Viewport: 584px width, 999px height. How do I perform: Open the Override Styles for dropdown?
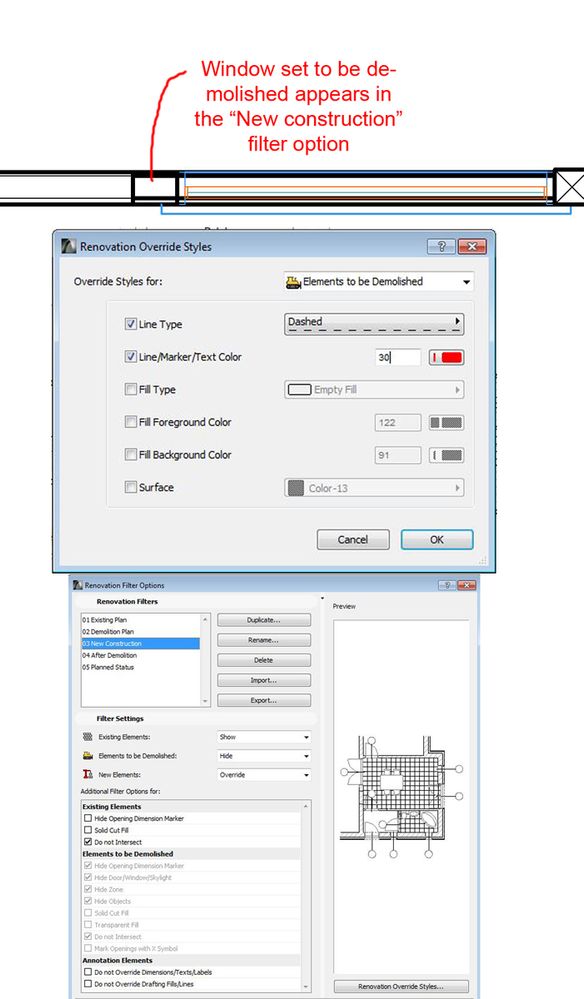378,282
